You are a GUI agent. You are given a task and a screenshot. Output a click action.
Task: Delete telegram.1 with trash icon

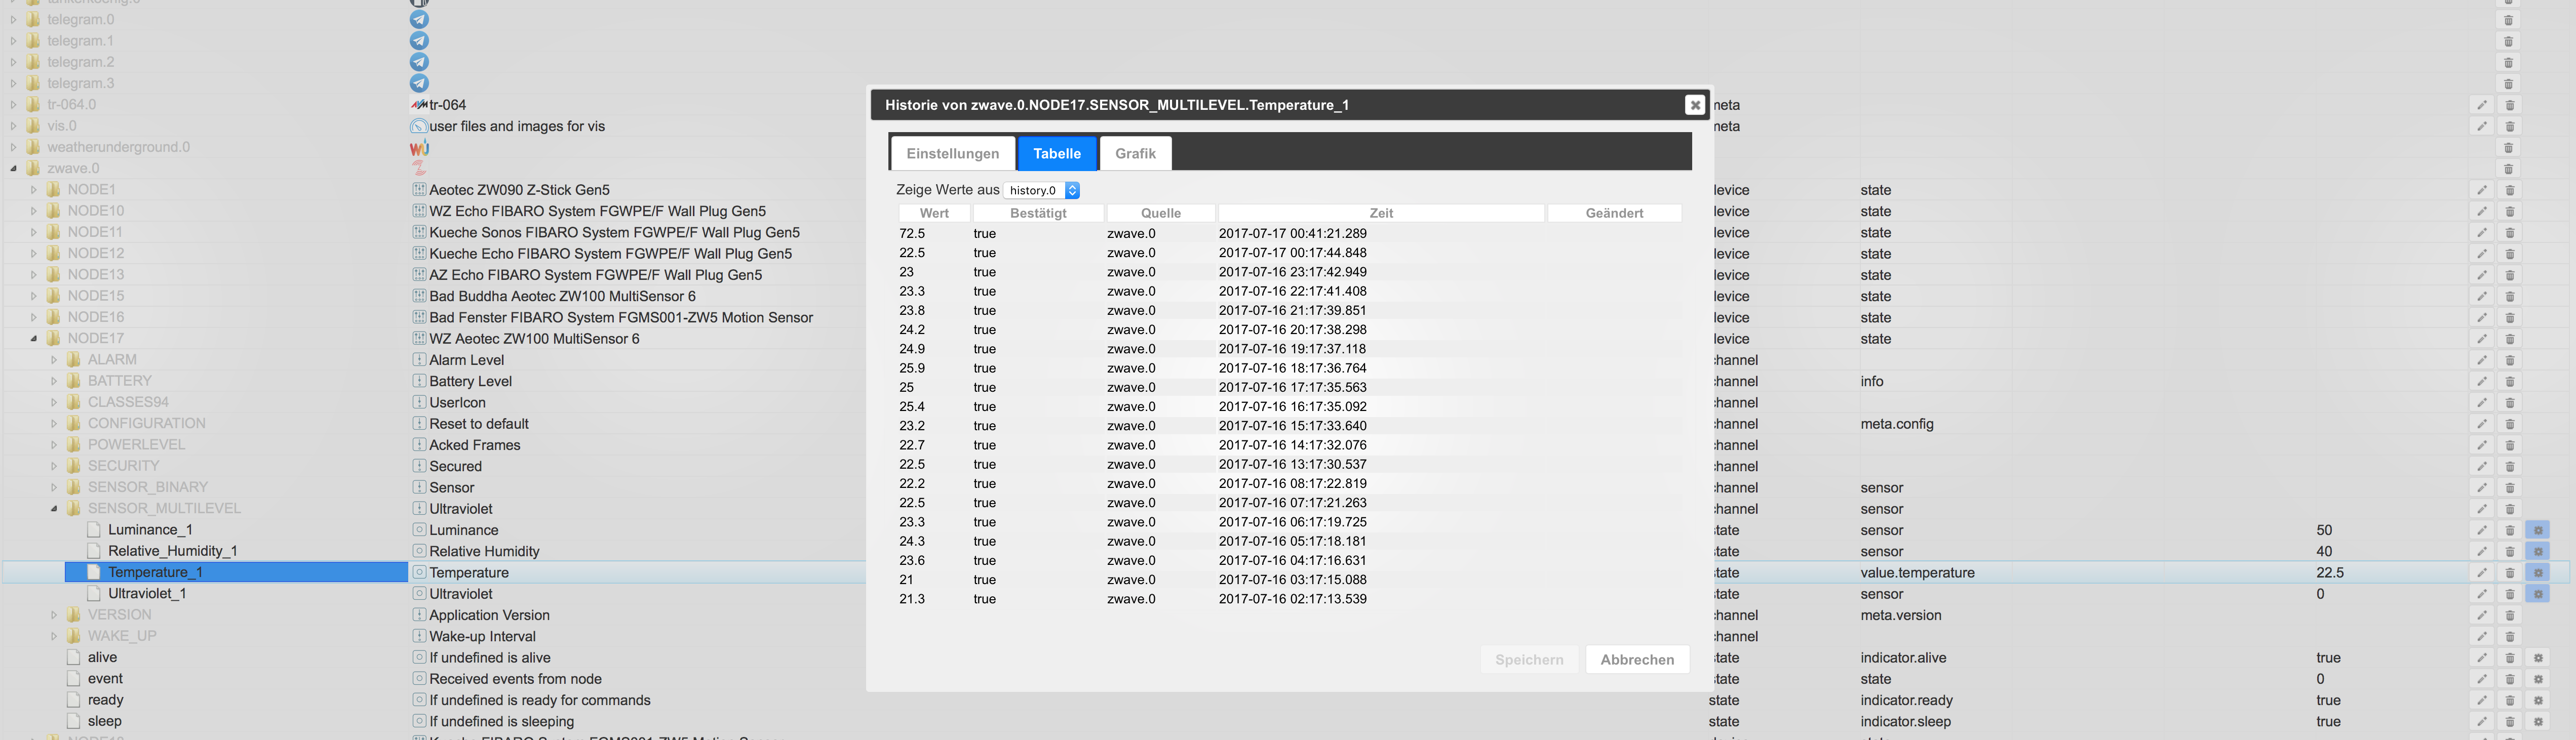pyautogui.click(x=2509, y=41)
